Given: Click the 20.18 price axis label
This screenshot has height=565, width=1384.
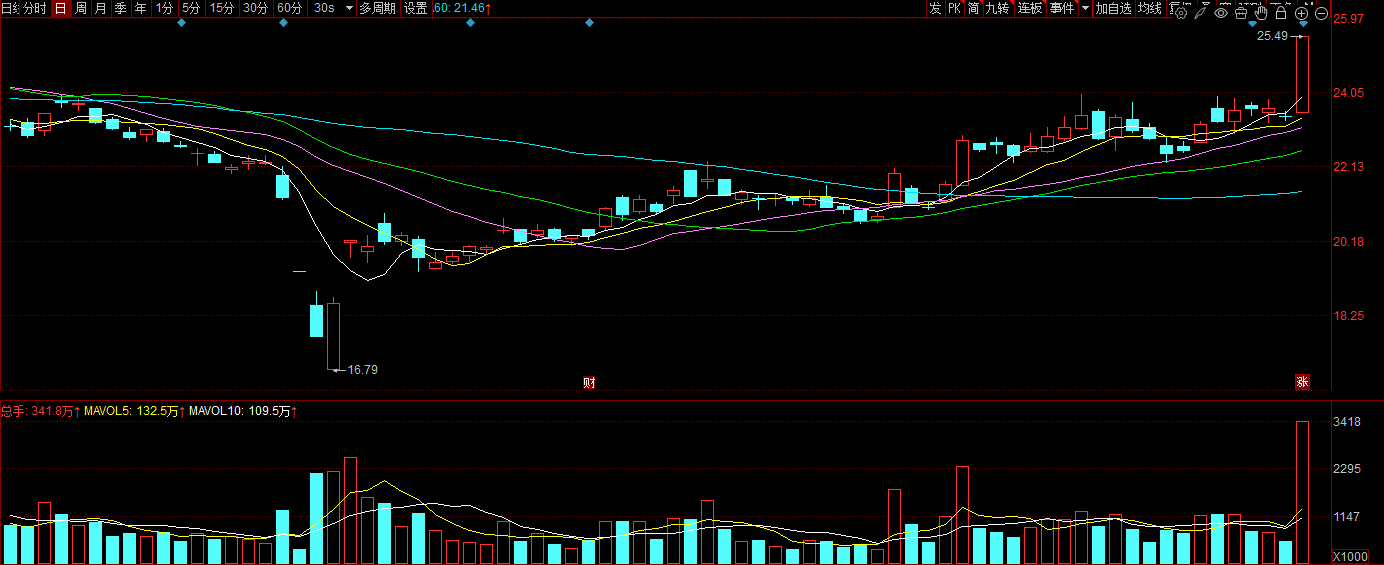Looking at the screenshot, I should pyautogui.click(x=1350, y=242).
